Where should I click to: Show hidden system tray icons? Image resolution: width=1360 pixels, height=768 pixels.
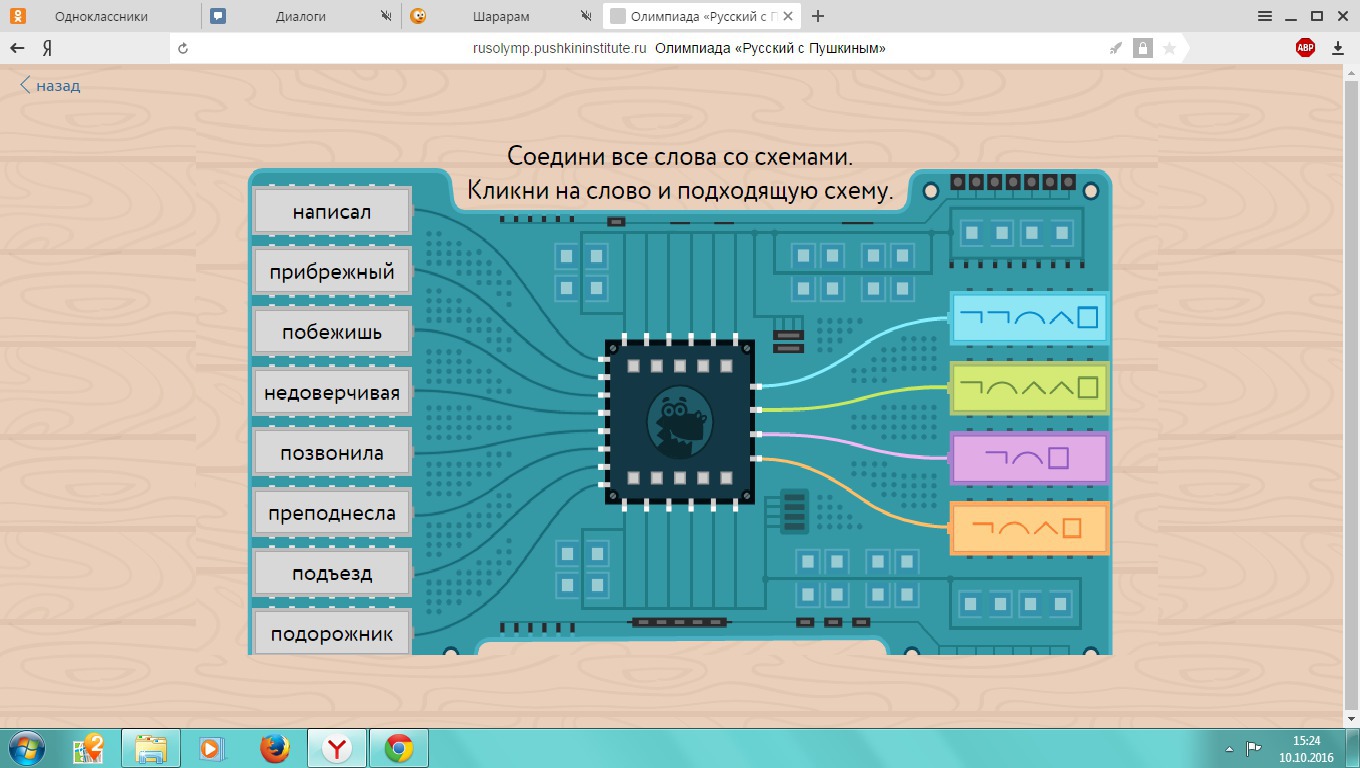click(1229, 748)
